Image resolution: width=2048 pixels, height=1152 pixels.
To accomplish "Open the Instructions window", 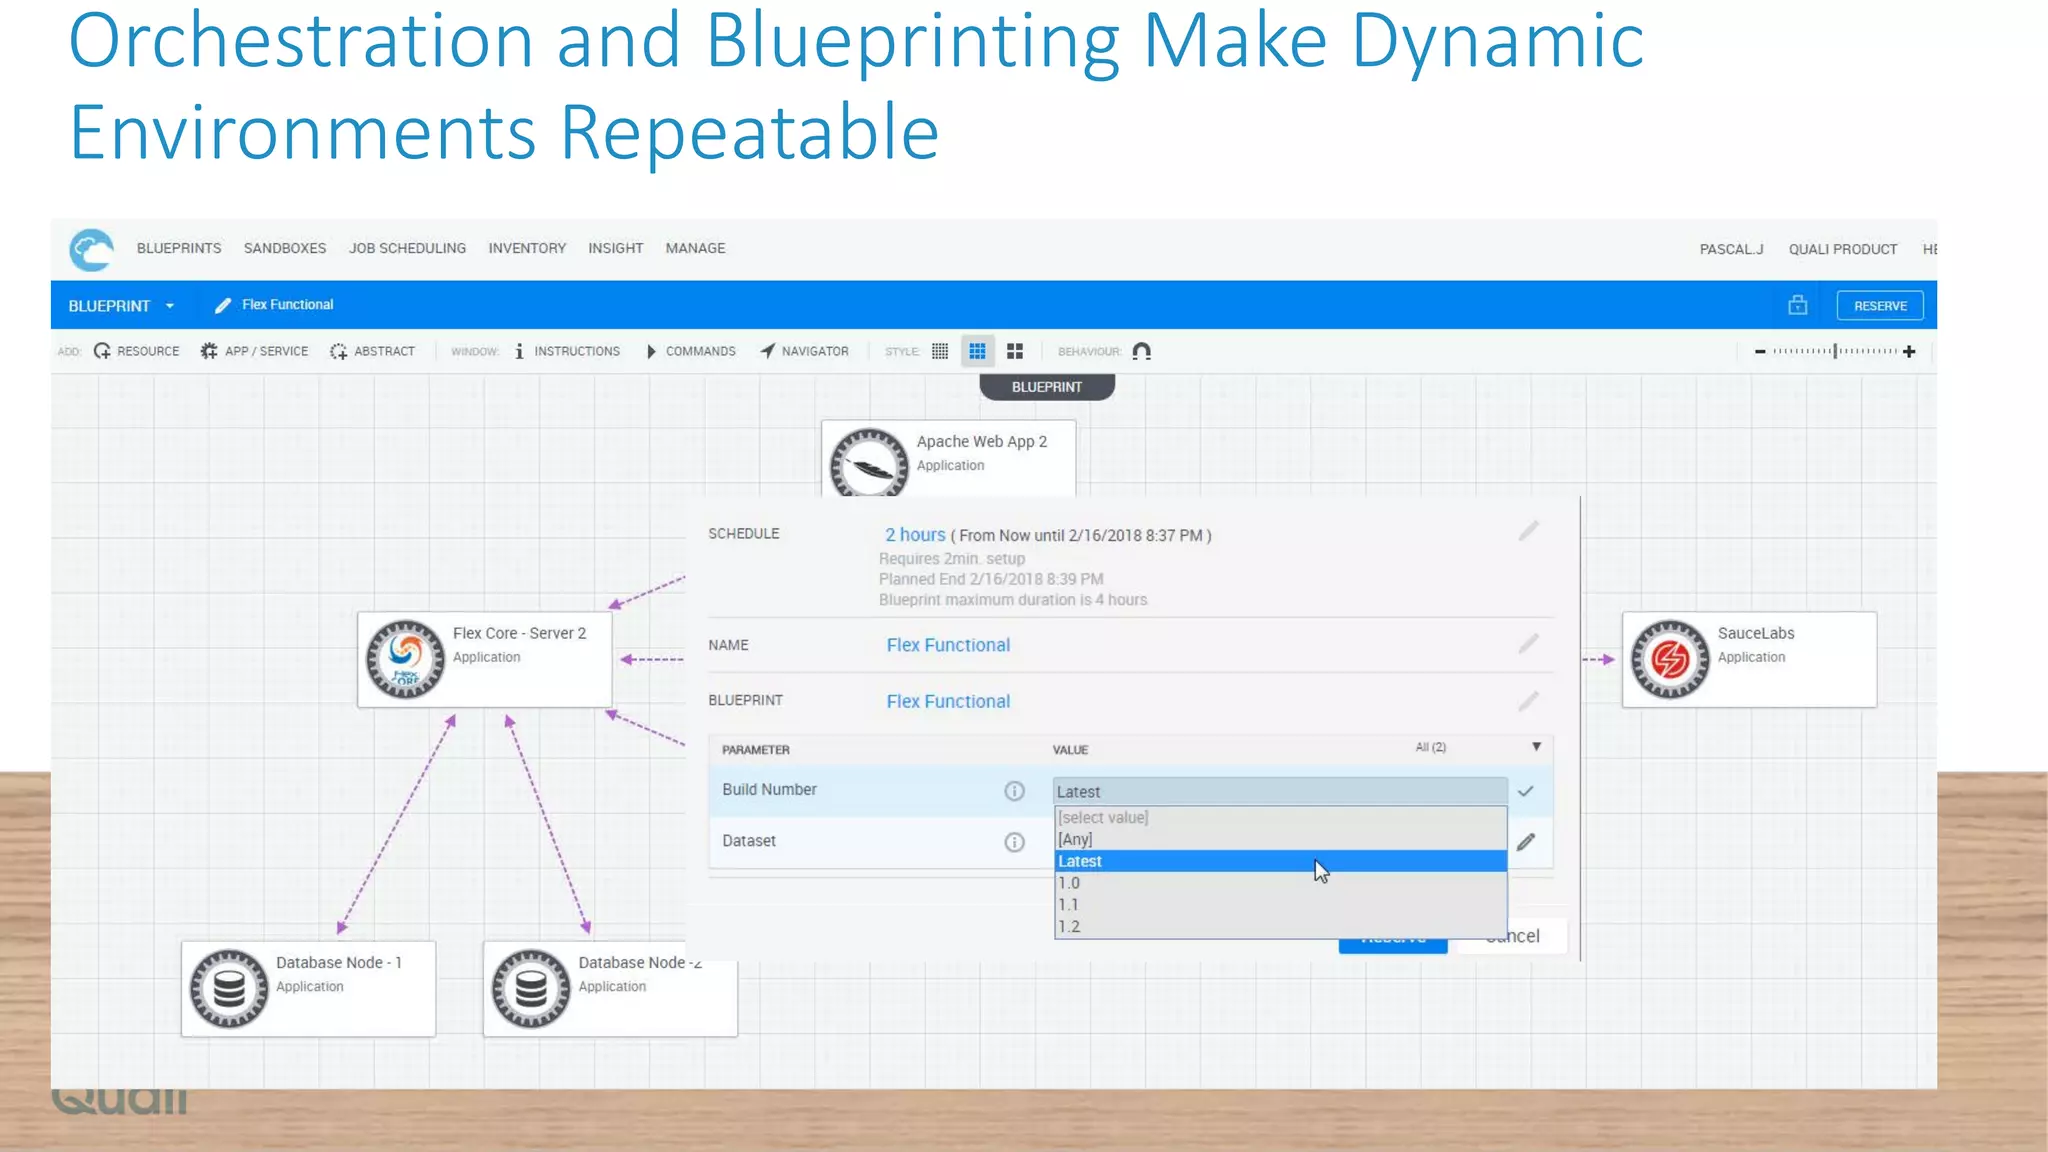I will pos(567,351).
